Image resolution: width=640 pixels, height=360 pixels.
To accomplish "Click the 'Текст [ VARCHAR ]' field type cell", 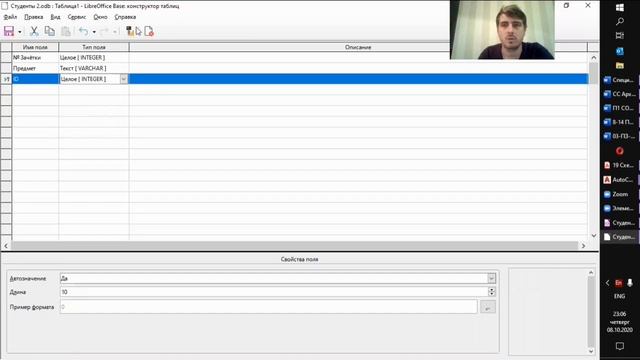I will click(x=94, y=68).
